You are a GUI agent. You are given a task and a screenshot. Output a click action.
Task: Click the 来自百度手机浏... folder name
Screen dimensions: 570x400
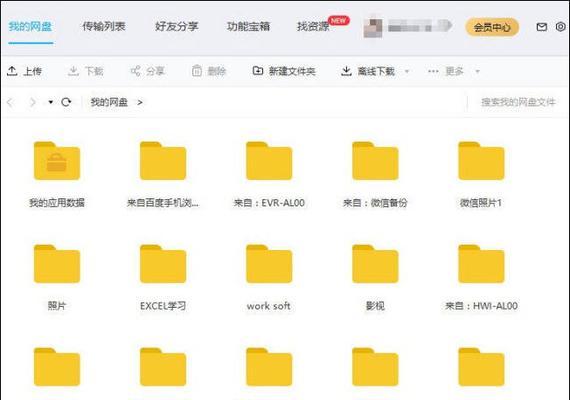pos(163,203)
